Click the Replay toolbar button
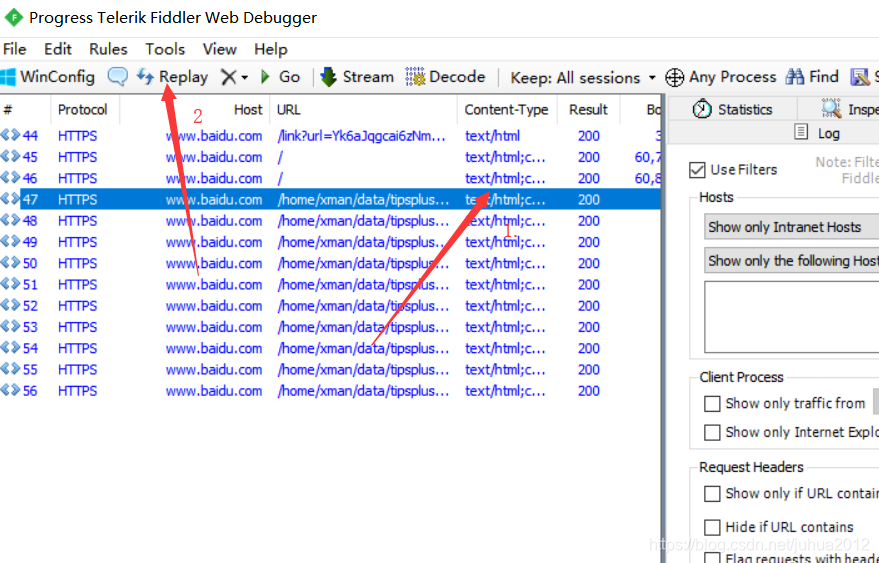Viewport: 879px width, 563px height. coord(173,77)
